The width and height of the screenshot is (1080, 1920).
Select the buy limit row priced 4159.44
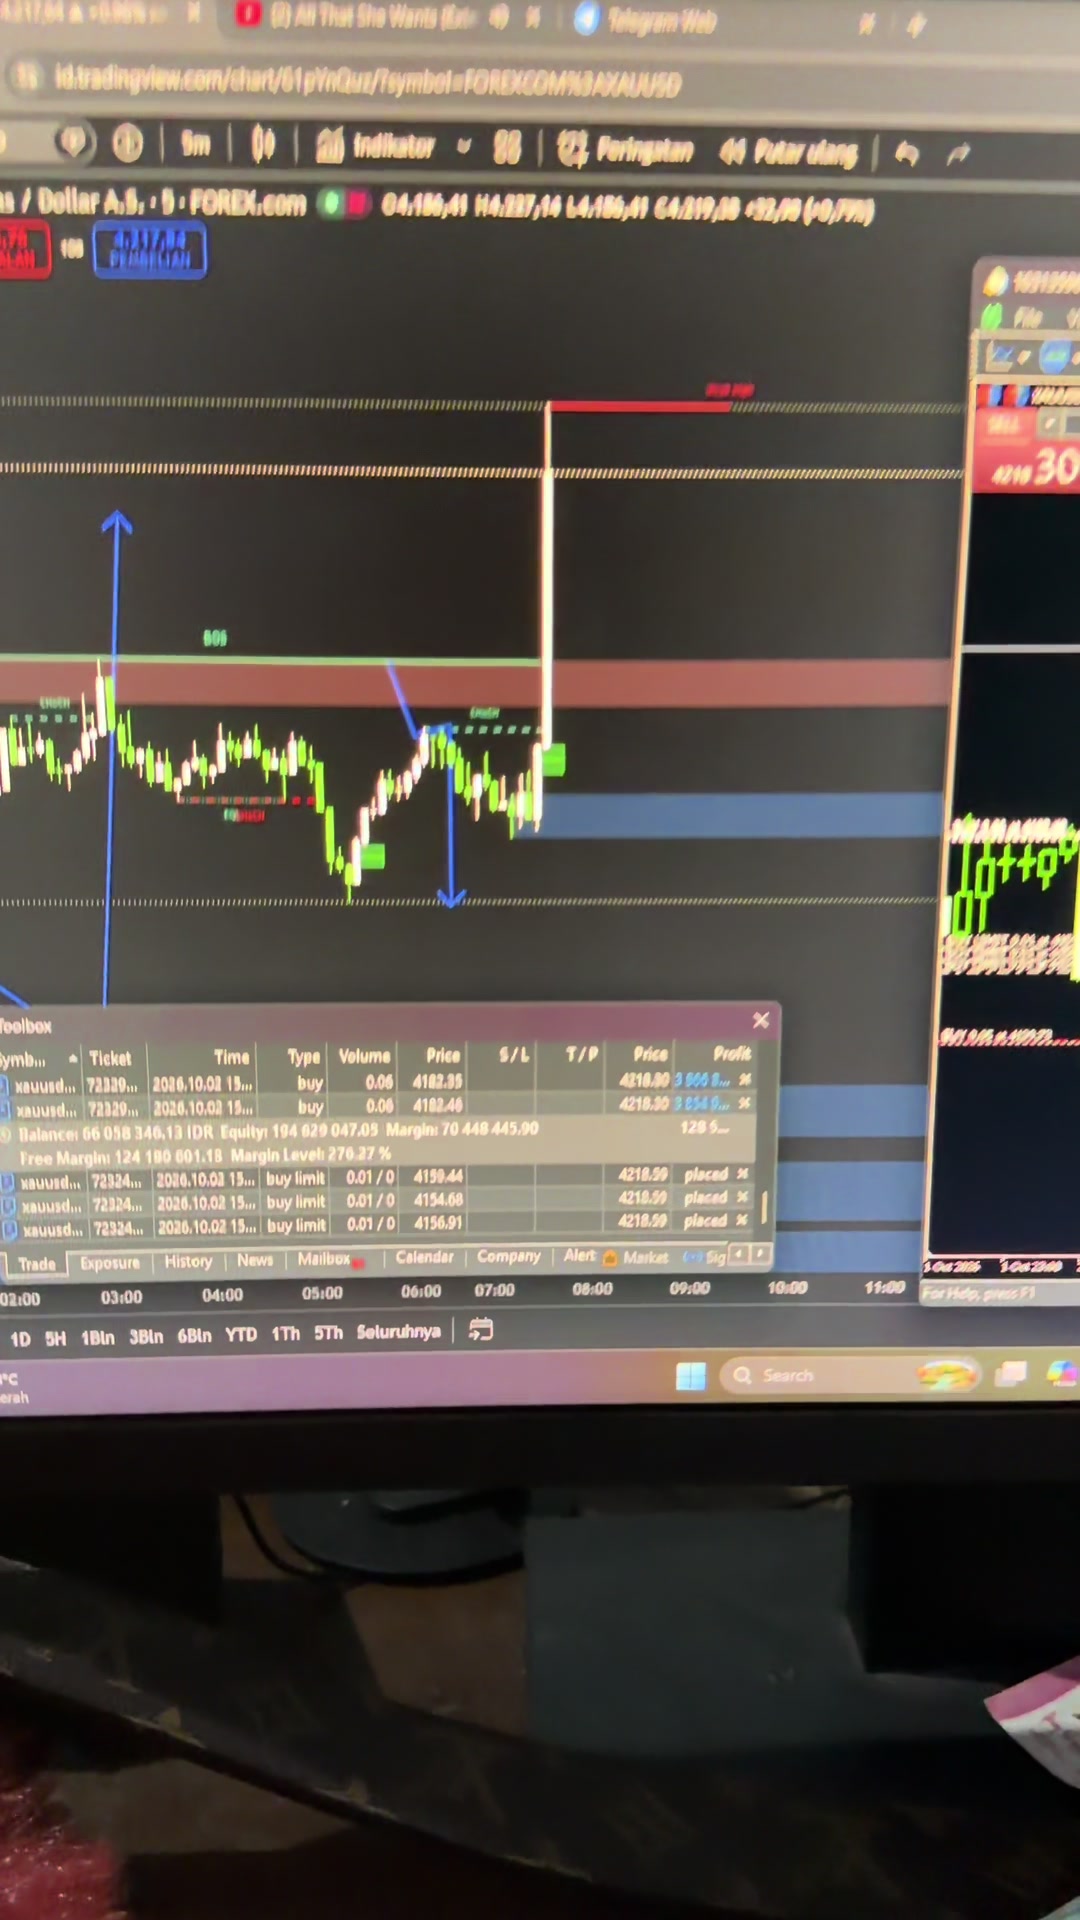(x=378, y=1177)
